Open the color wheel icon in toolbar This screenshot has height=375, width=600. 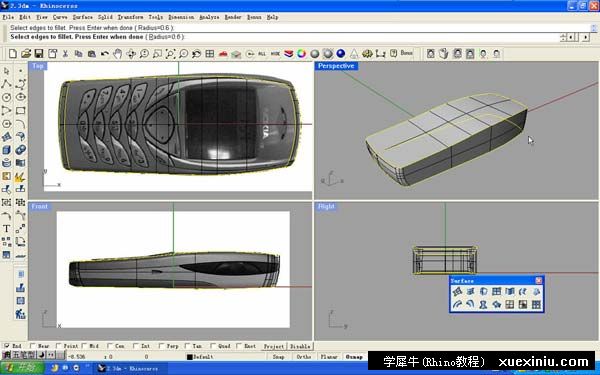pos(302,54)
